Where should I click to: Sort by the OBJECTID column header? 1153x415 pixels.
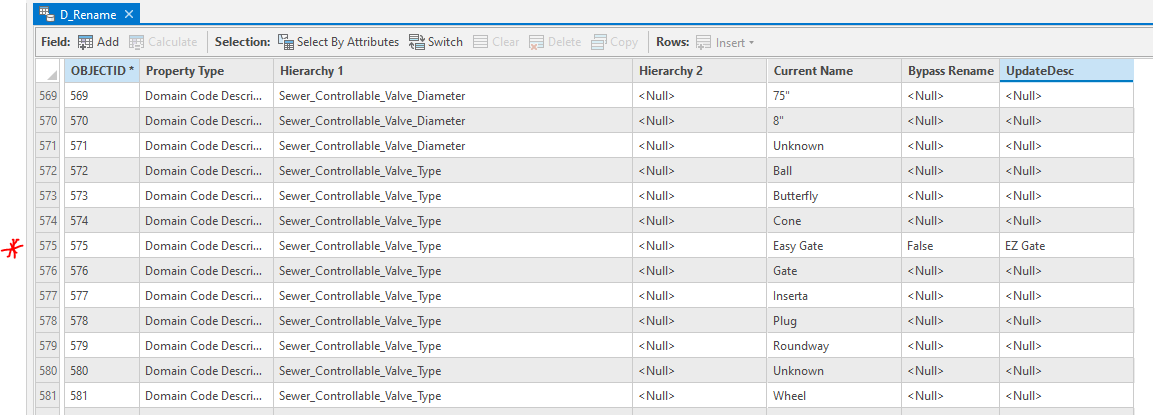pos(102,71)
